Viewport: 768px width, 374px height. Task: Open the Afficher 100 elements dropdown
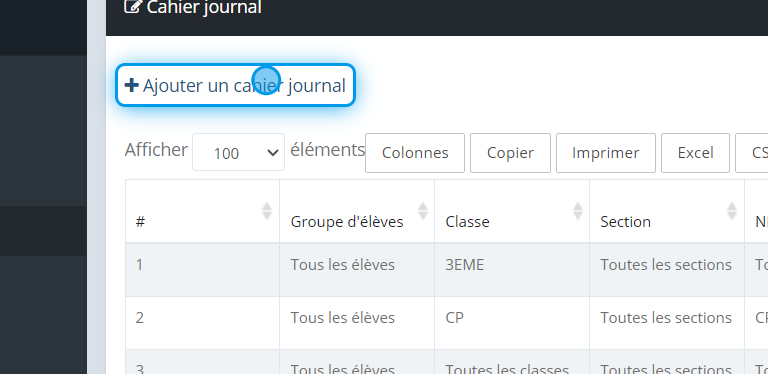[239, 152]
